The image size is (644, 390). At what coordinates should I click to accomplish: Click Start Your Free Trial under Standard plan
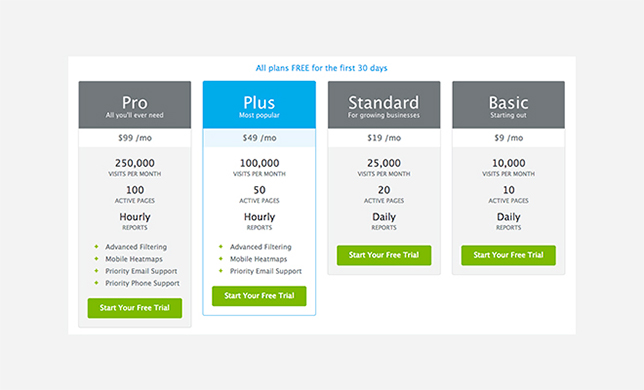[x=384, y=255]
